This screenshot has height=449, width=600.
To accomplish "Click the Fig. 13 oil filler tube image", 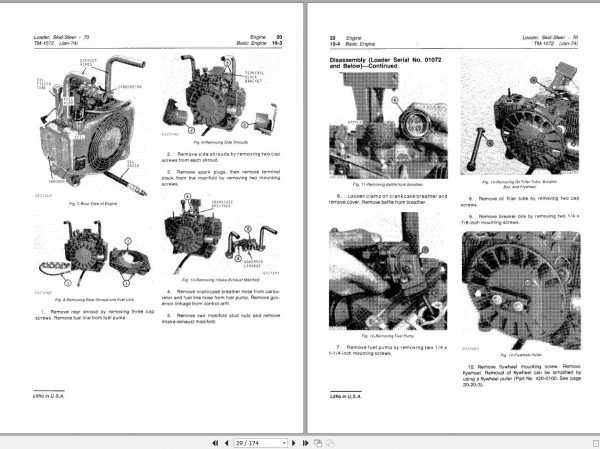I will pyautogui.click(x=520, y=116).
